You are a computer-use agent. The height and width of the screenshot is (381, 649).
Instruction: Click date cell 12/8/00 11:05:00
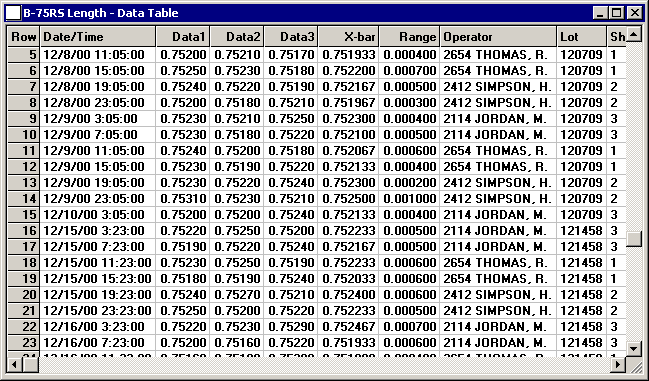pos(98,55)
